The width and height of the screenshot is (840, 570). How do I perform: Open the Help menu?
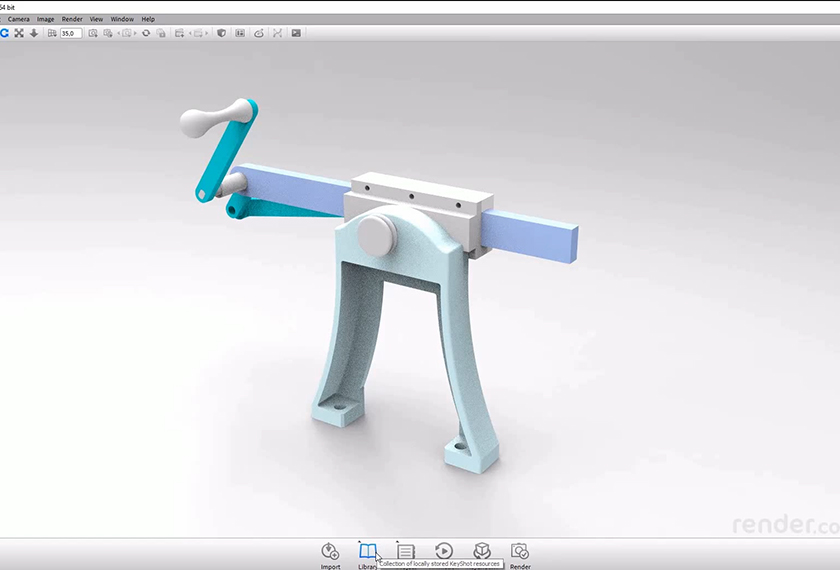click(x=148, y=19)
